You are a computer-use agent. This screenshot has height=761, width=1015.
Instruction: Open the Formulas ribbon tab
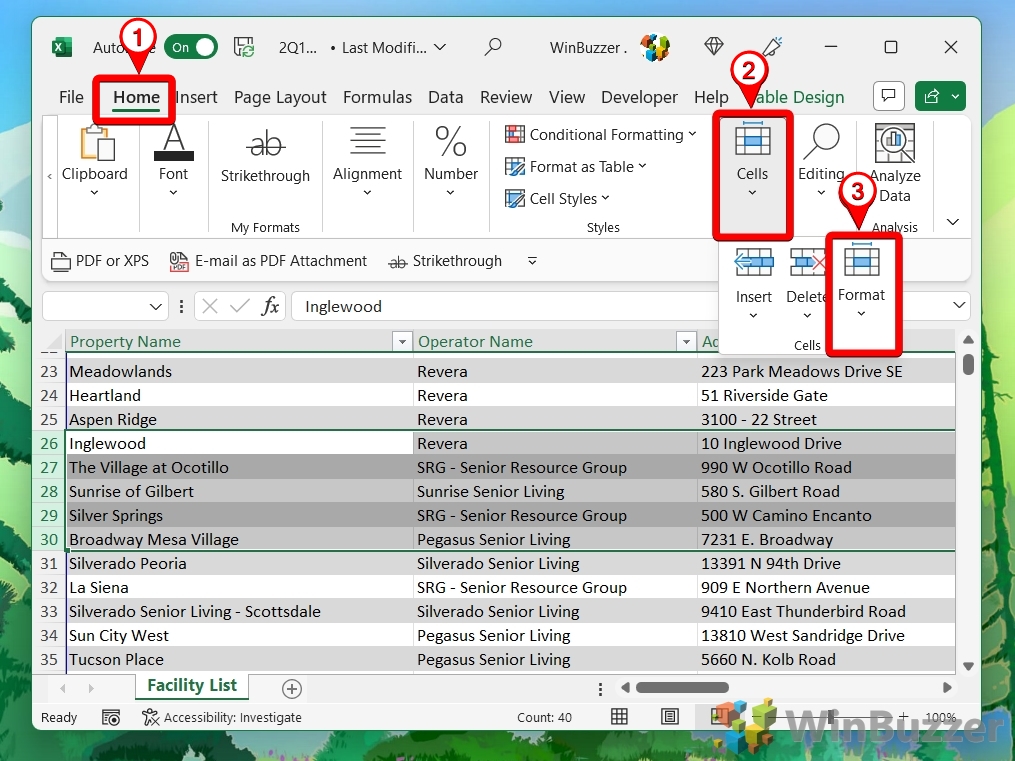[377, 97]
